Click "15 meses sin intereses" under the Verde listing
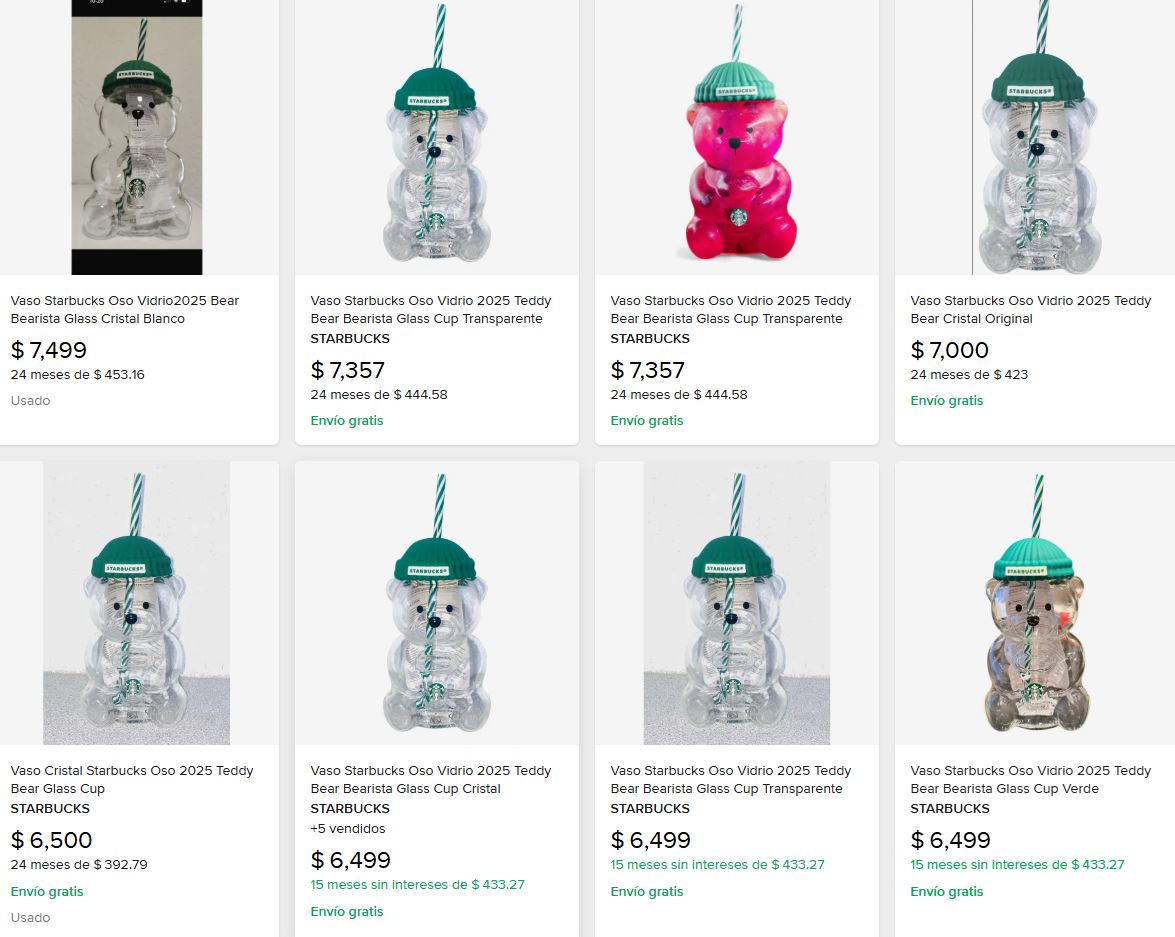Image resolution: width=1175 pixels, height=937 pixels. [1017, 864]
